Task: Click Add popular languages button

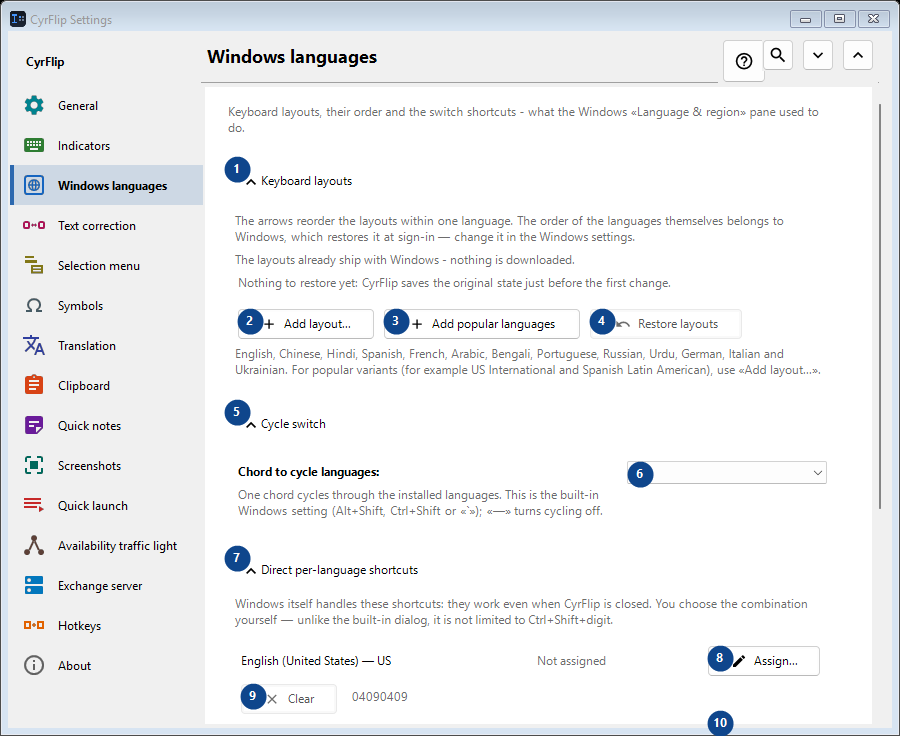Action: 482,324
